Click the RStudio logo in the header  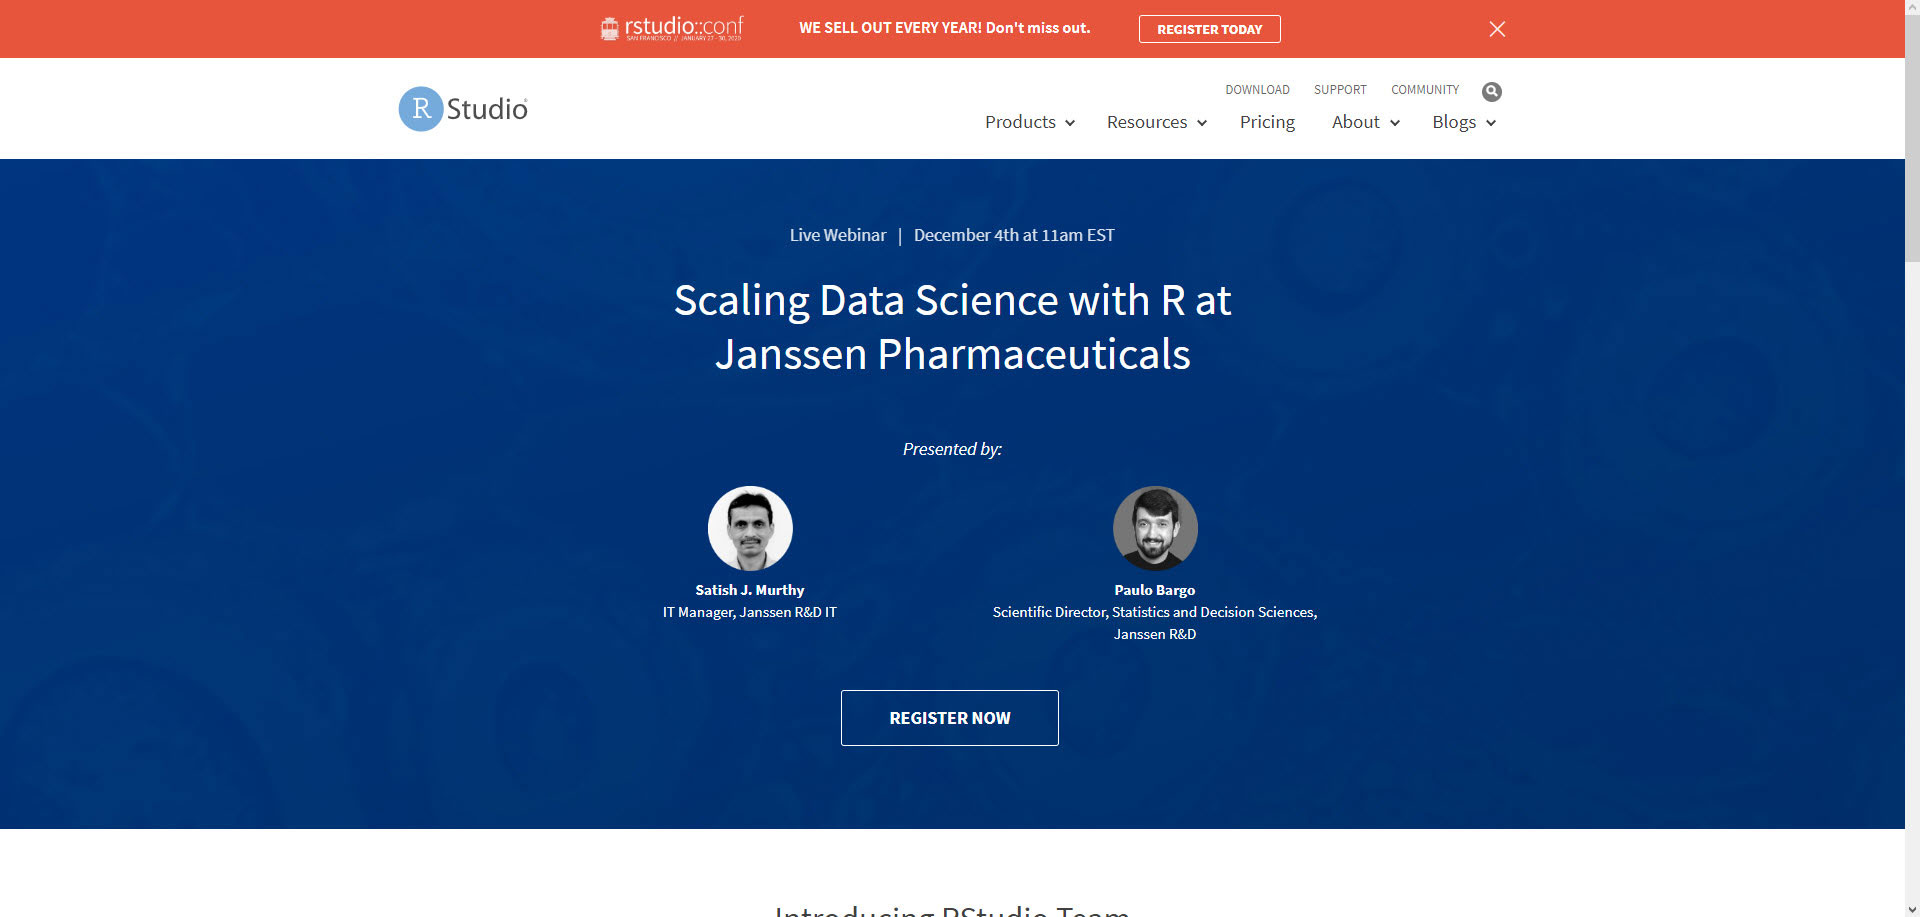pyautogui.click(x=463, y=109)
